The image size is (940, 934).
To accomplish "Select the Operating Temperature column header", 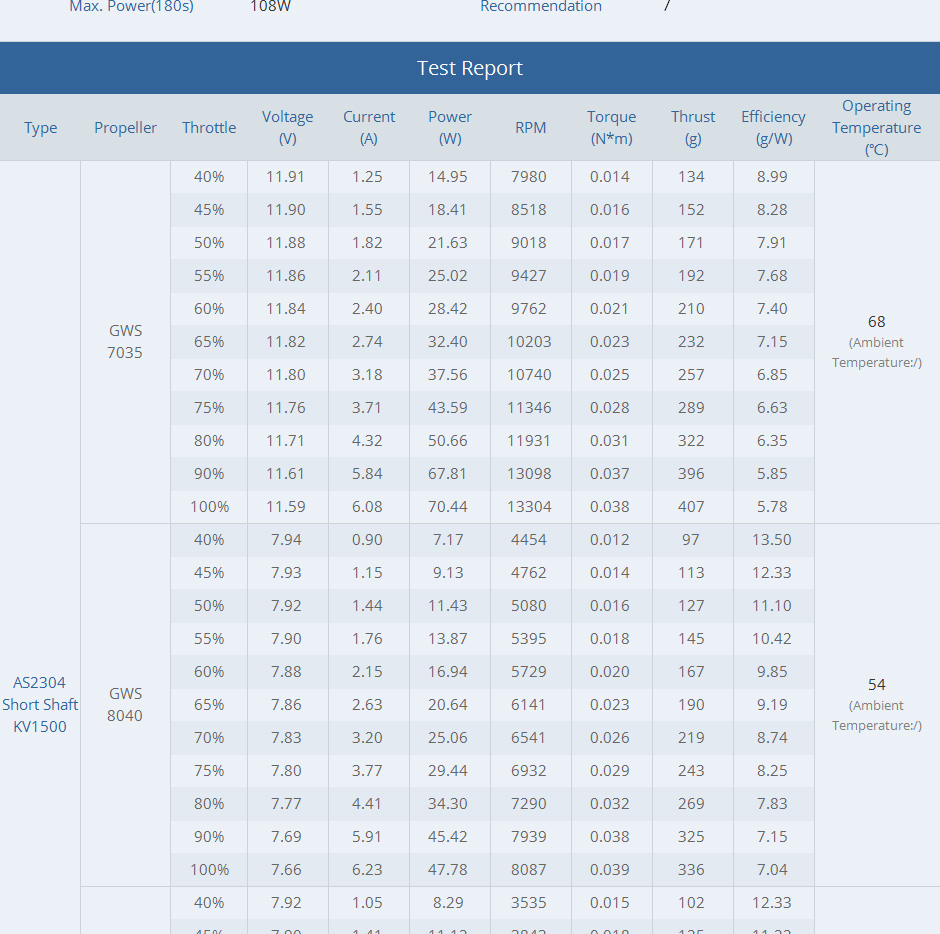I will click(x=876, y=128).
